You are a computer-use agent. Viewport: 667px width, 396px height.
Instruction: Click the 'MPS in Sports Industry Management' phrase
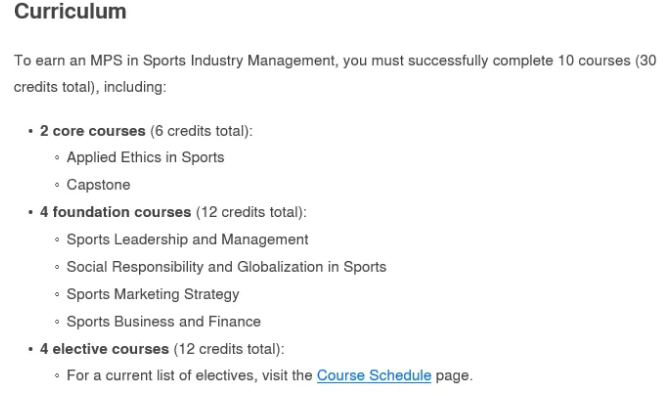(213, 60)
